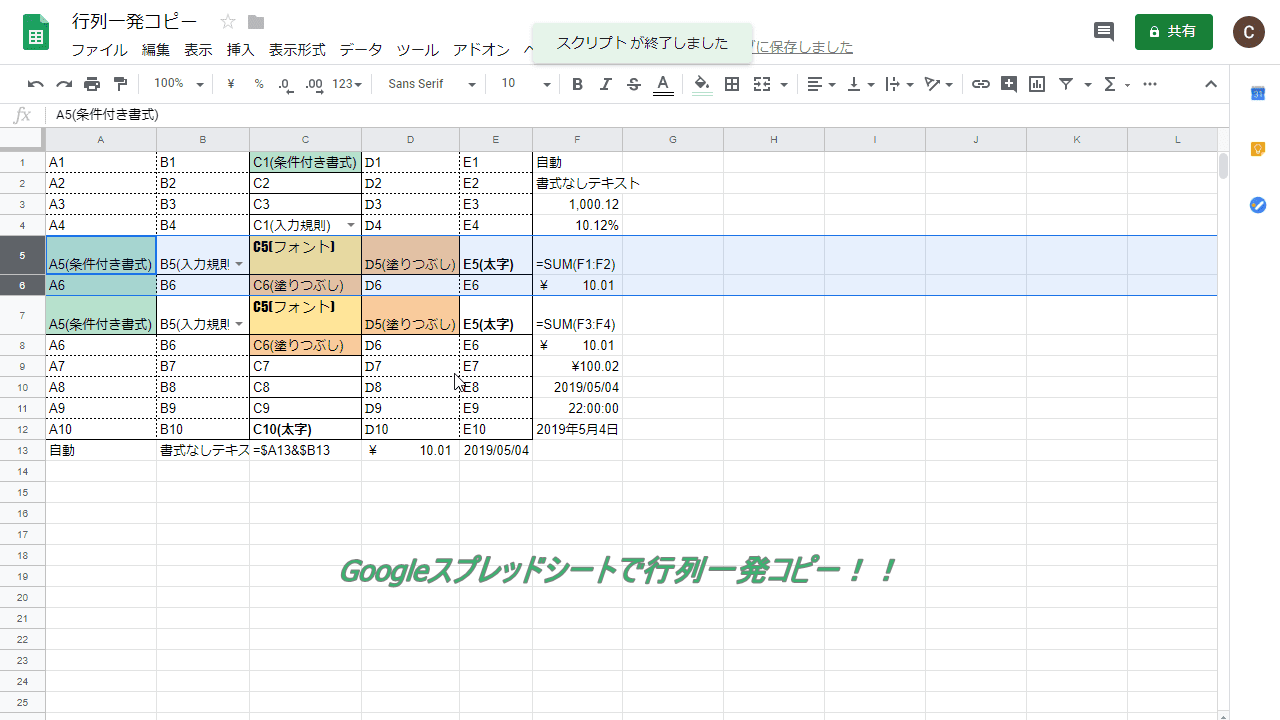Open the データ menu
This screenshot has width=1280, height=720.
click(360, 49)
